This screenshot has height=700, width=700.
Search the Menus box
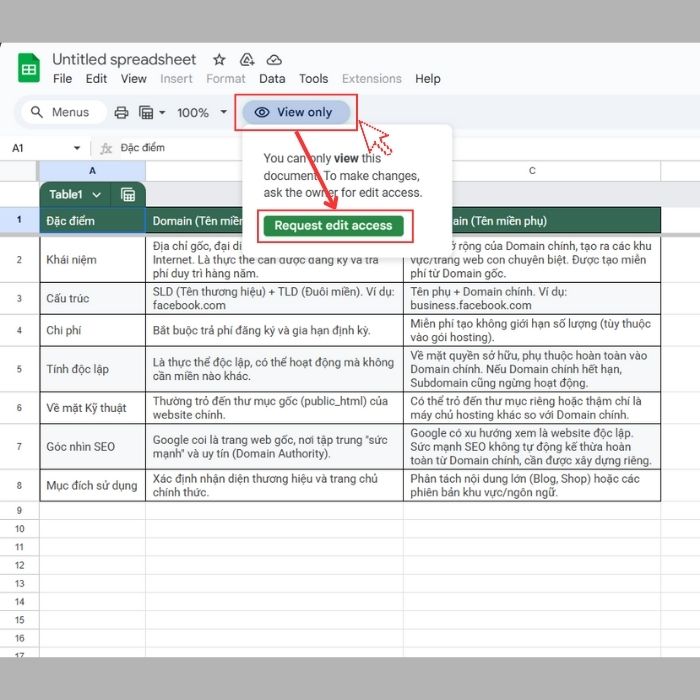63,112
